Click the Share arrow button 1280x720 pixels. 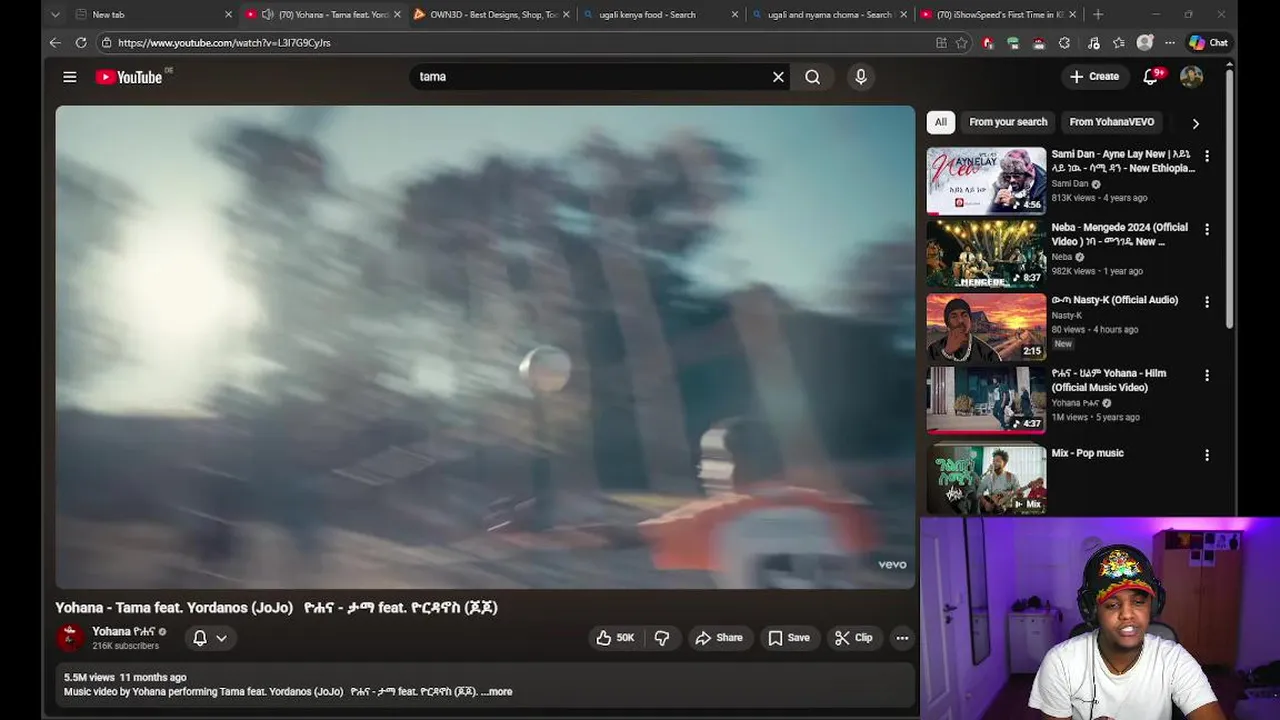tap(719, 638)
